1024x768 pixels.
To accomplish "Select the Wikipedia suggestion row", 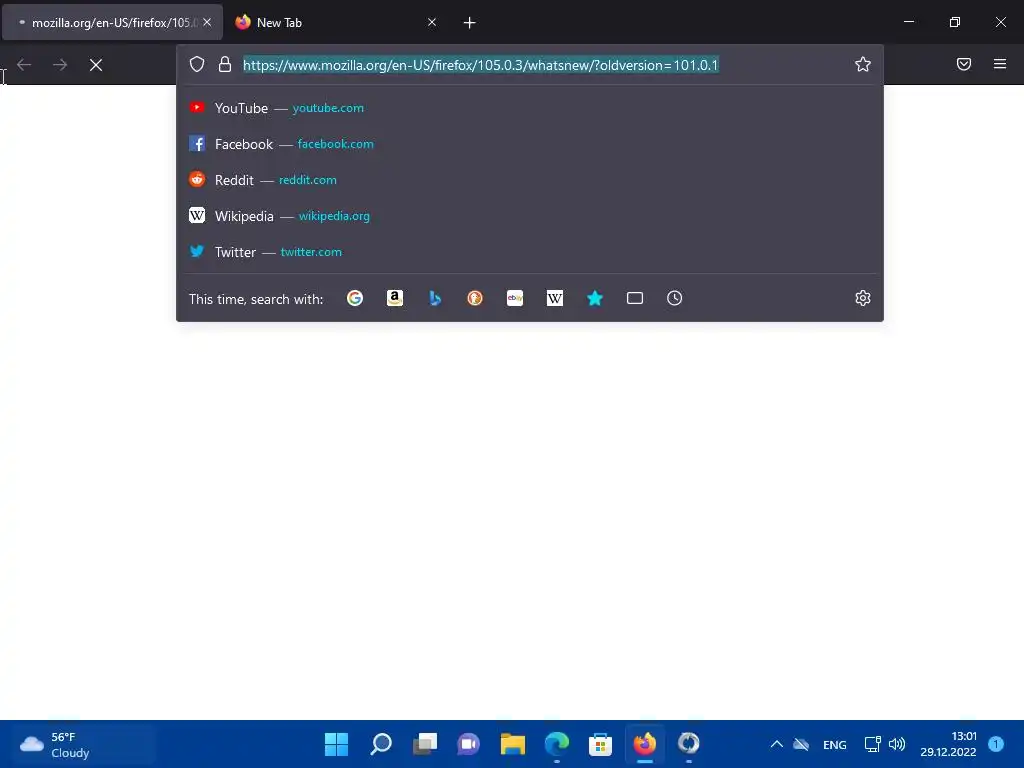I will (530, 216).
